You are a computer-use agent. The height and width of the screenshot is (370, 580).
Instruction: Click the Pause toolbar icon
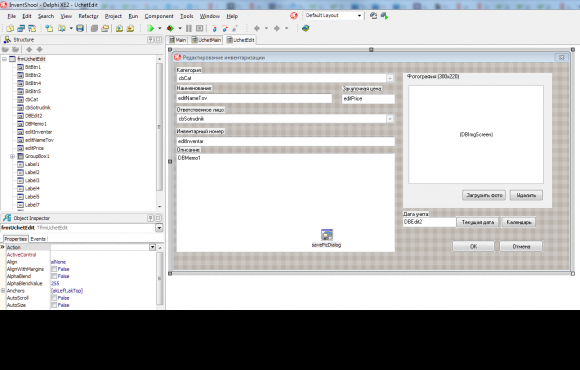189,28
